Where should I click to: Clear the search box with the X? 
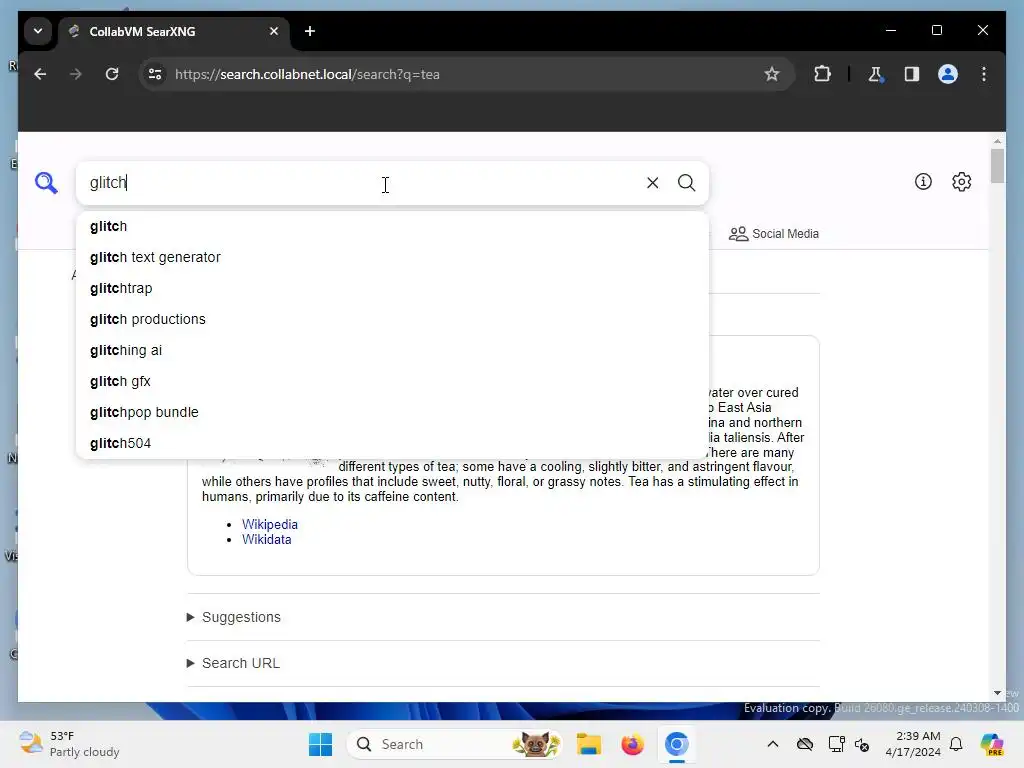pos(652,183)
